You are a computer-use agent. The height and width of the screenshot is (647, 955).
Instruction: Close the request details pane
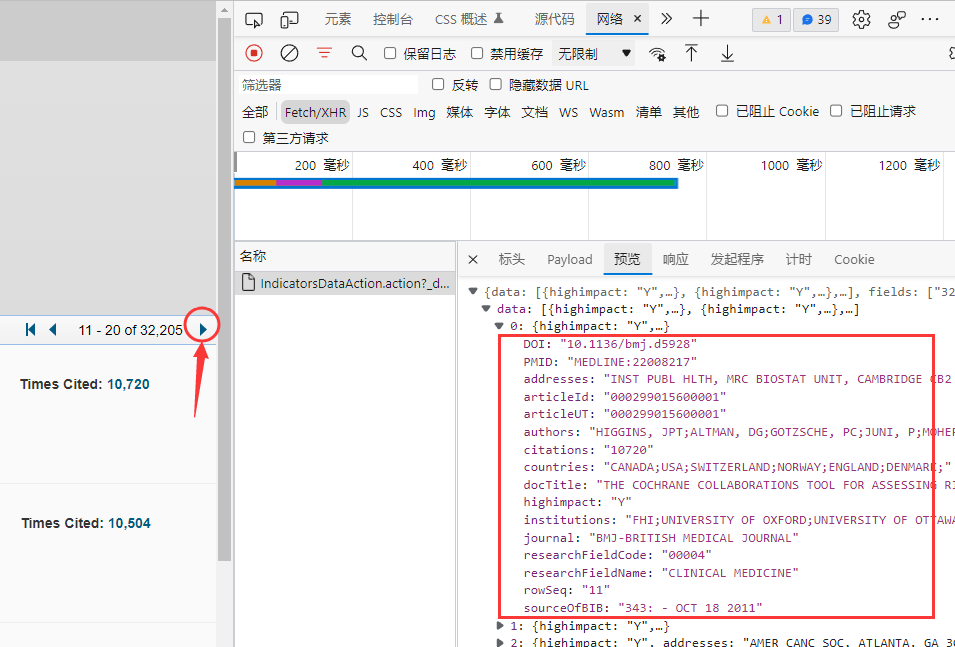coord(473,260)
